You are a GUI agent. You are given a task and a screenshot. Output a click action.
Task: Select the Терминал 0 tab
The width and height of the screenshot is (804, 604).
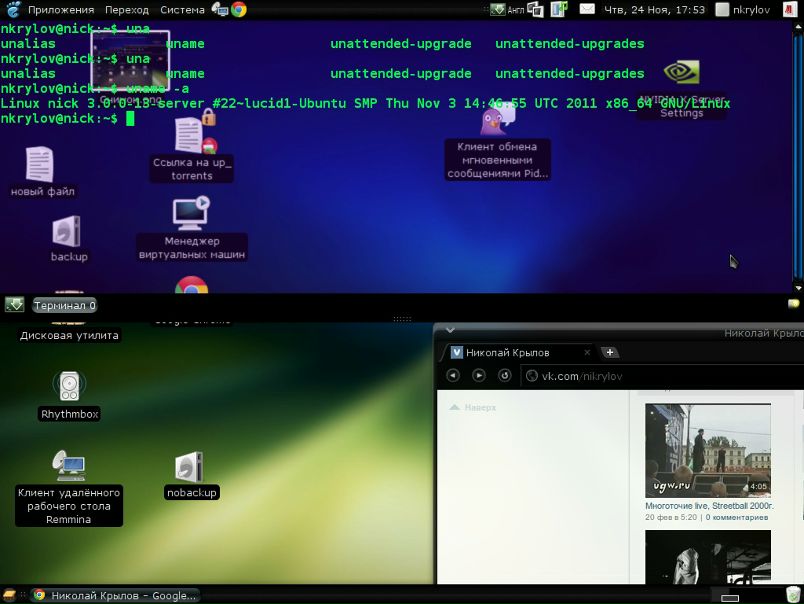[65, 305]
